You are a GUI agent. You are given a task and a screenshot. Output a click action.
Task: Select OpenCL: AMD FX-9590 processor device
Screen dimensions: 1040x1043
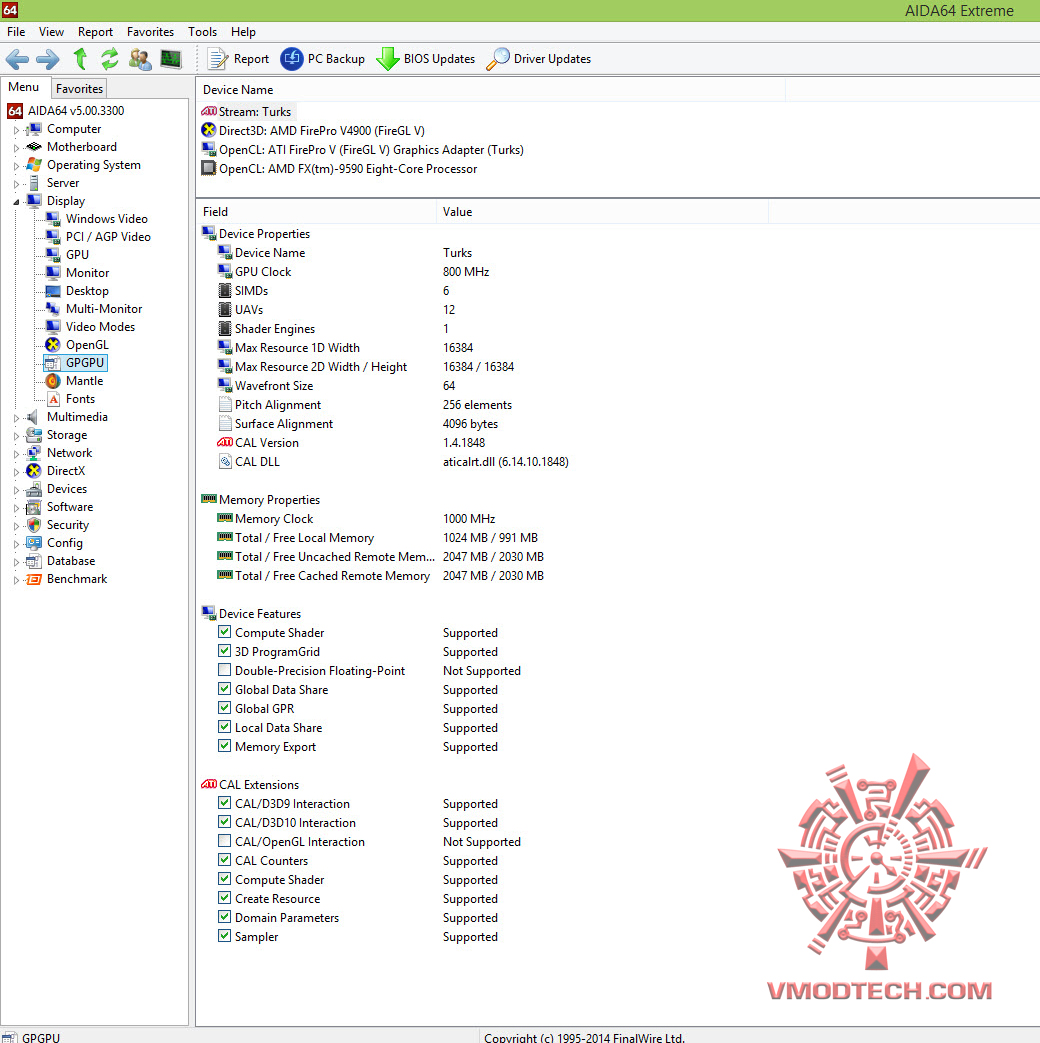tap(339, 169)
